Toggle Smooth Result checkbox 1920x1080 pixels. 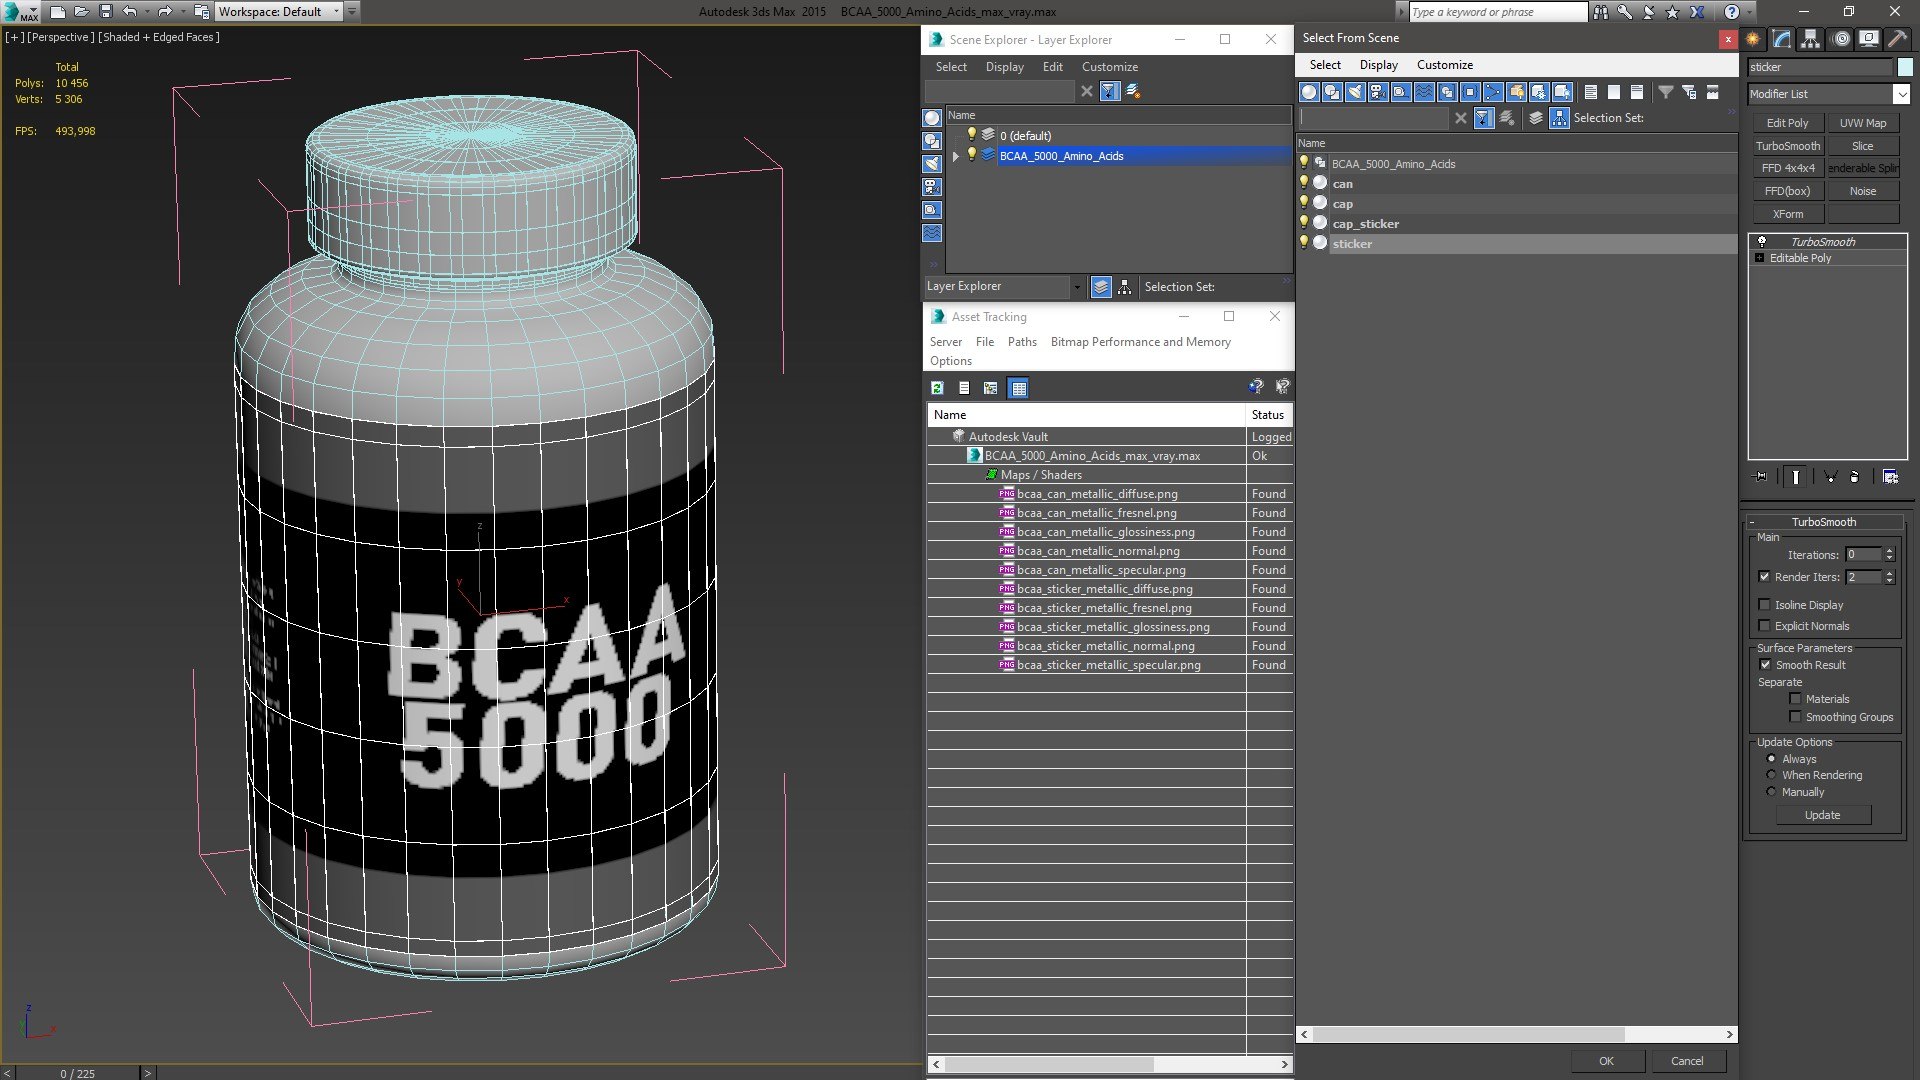pos(1765,665)
